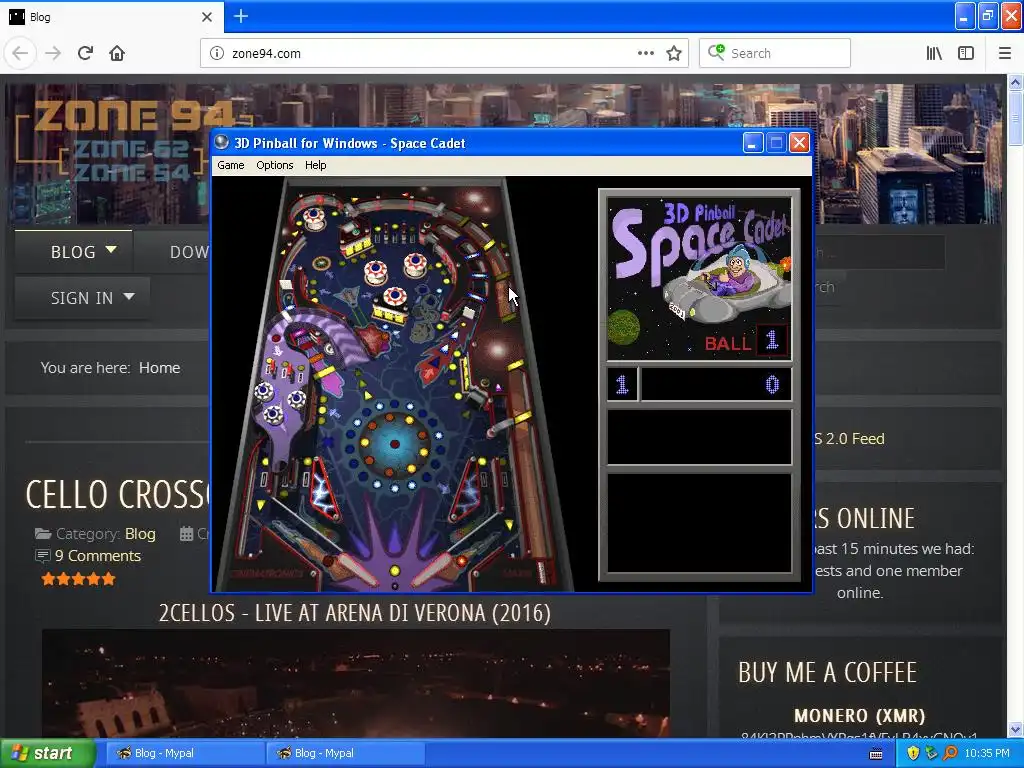Click the CELLO CROSS article heading
The height and width of the screenshot is (768, 1024).
click(x=118, y=494)
